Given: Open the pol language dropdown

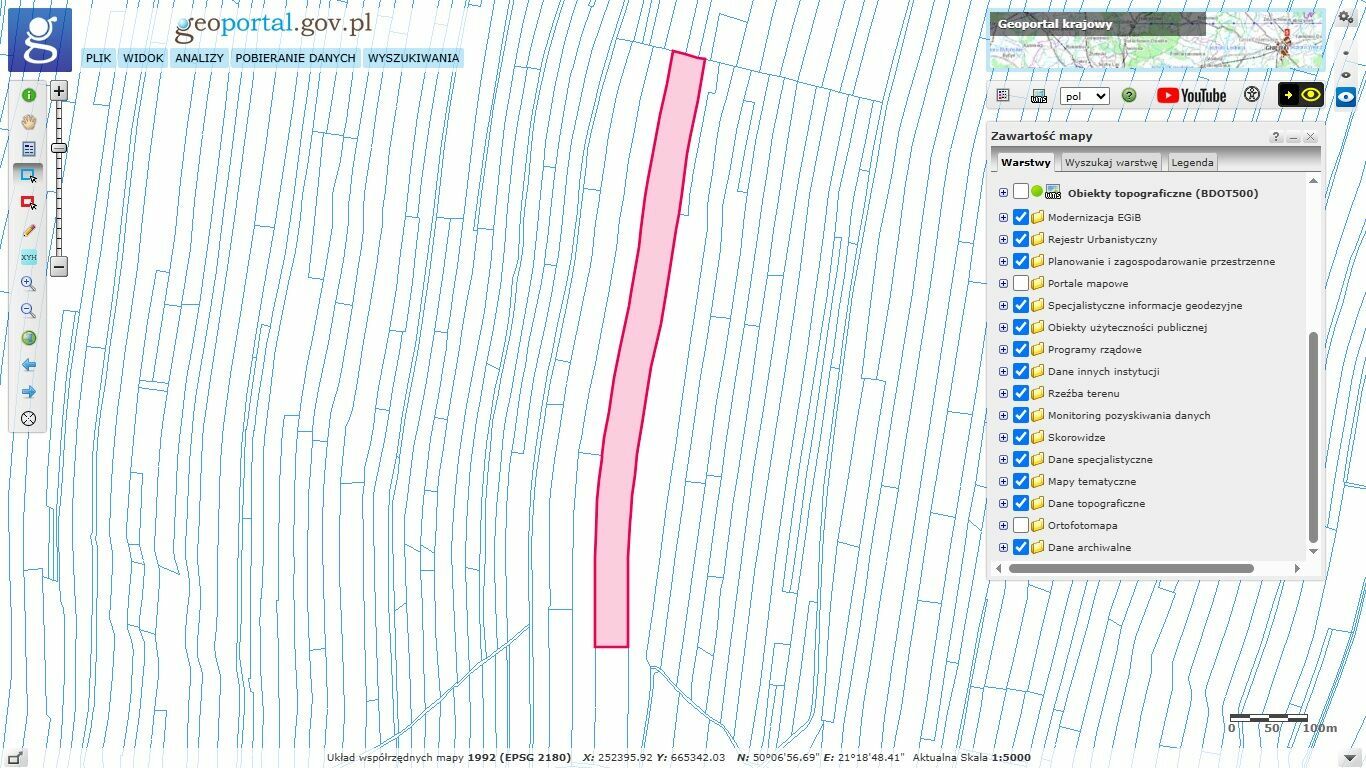Looking at the screenshot, I should (x=1085, y=96).
